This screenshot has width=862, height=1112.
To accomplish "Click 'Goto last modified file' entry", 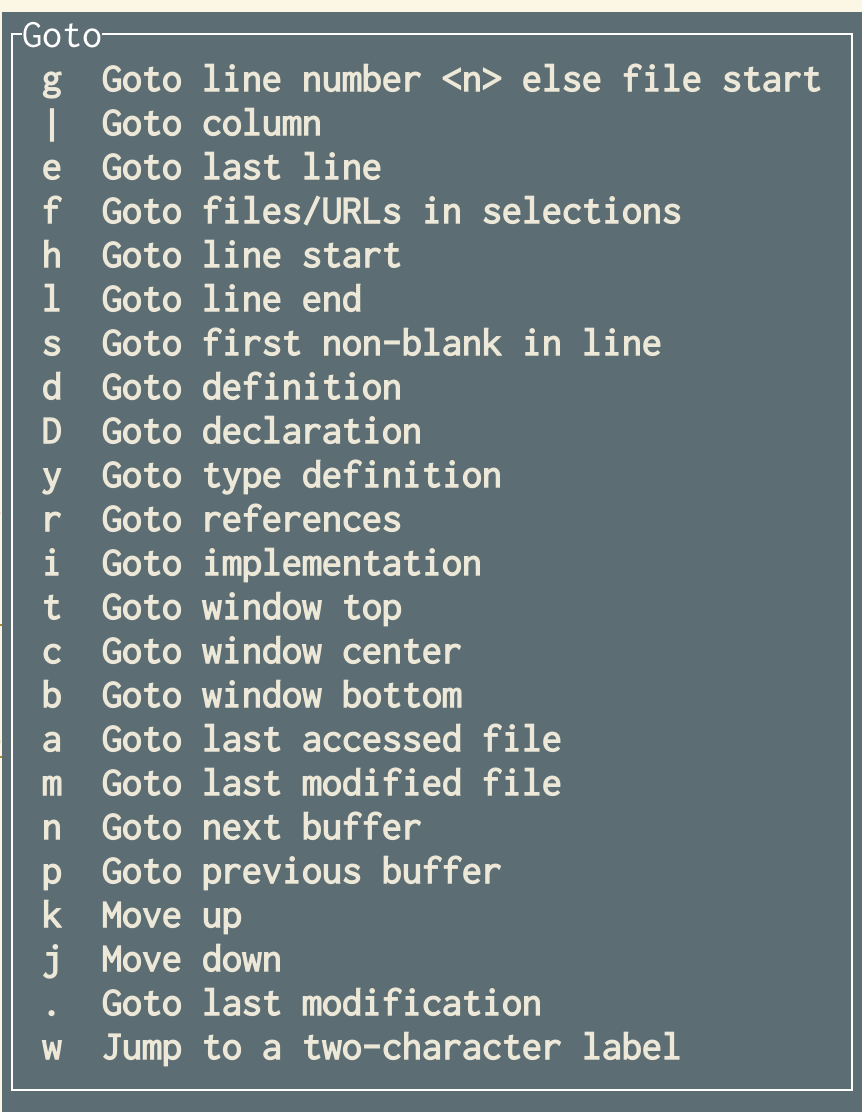I will (331, 783).
